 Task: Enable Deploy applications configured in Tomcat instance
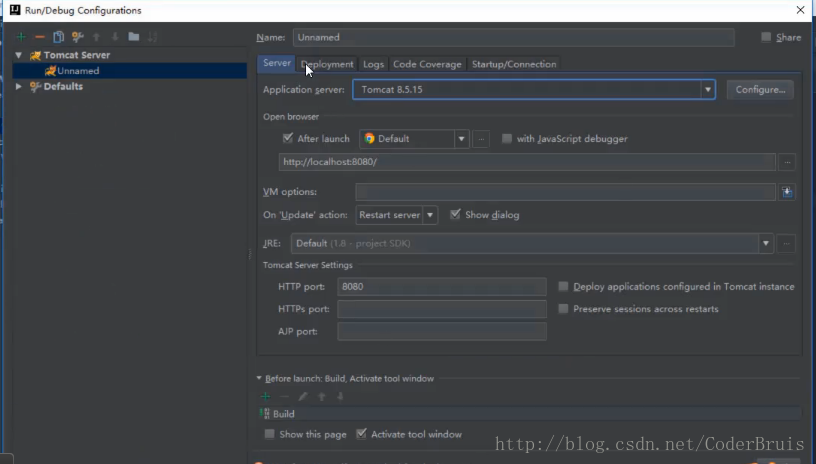coord(563,286)
